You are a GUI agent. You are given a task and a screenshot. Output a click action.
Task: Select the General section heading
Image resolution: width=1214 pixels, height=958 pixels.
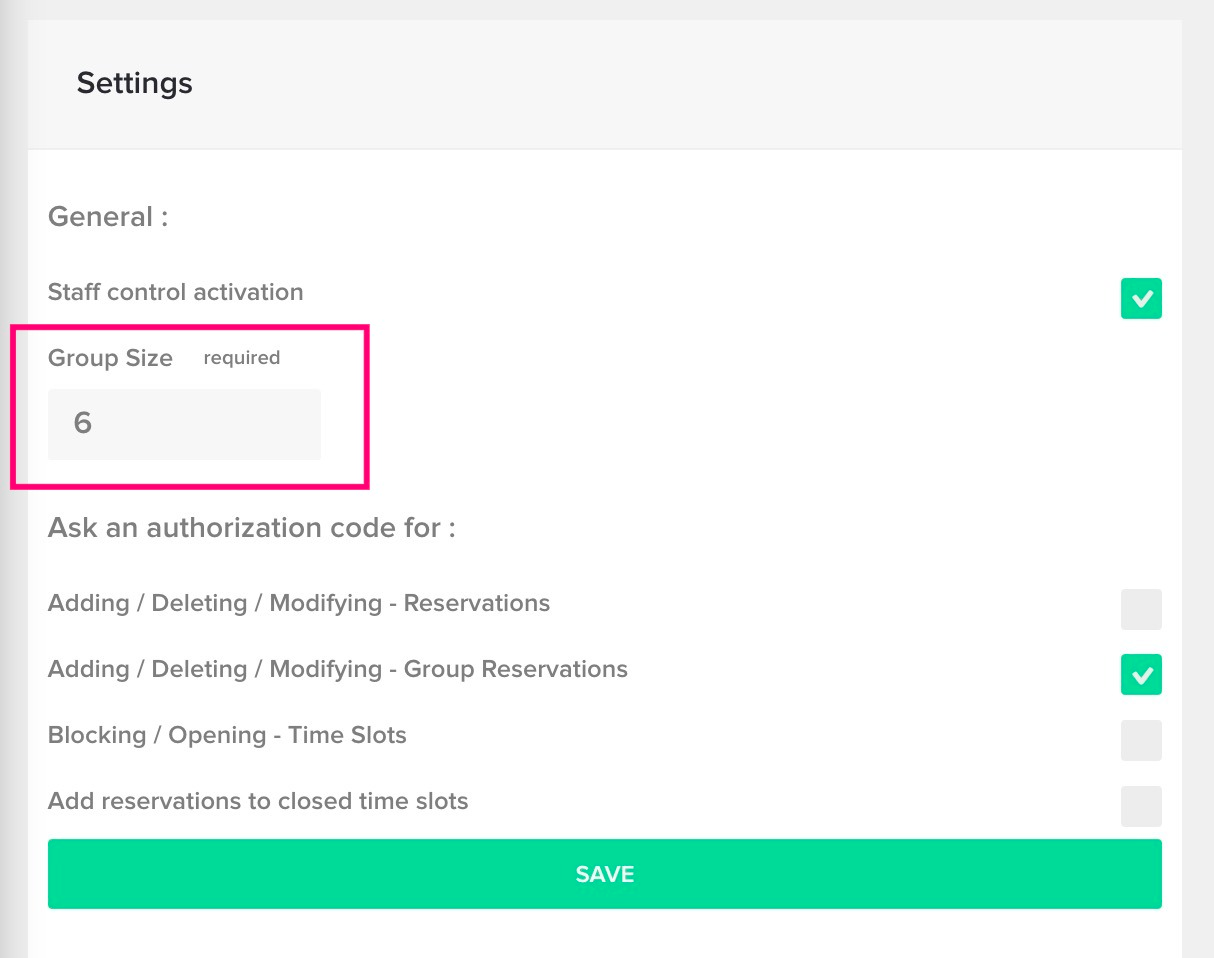click(108, 217)
